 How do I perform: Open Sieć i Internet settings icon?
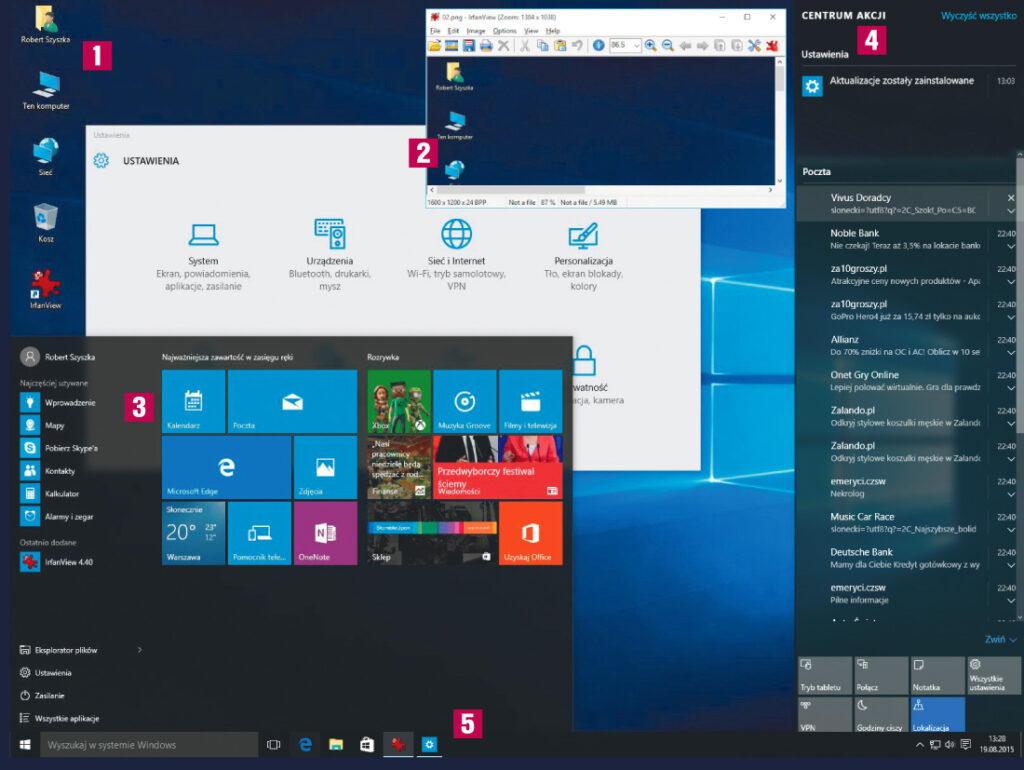pos(455,232)
